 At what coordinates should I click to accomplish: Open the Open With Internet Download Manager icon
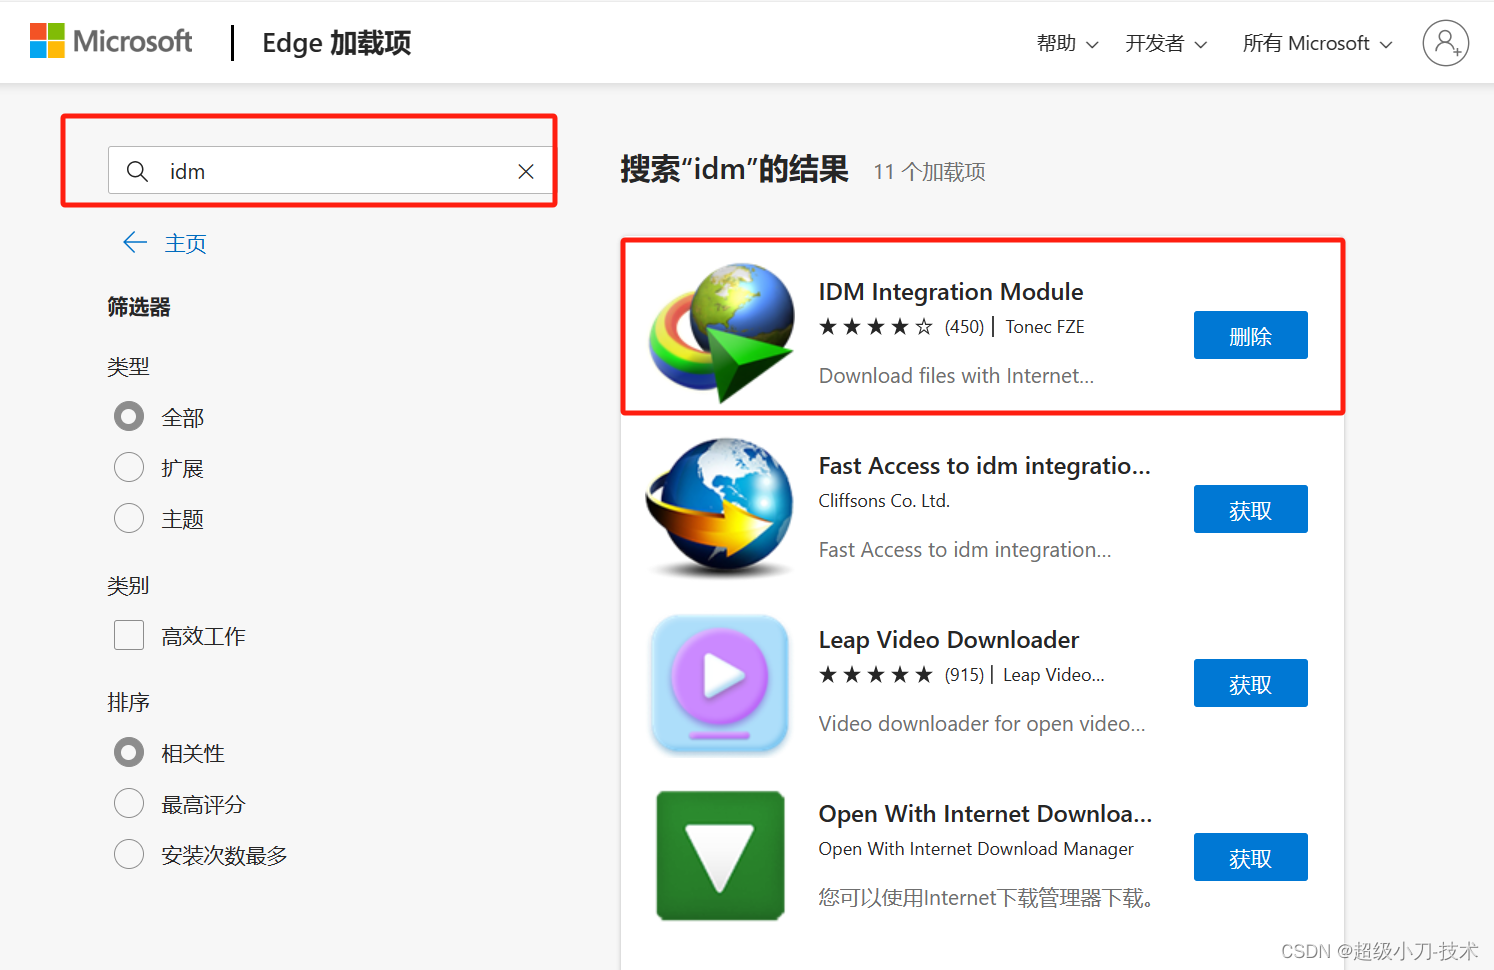pyautogui.click(x=720, y=856)
